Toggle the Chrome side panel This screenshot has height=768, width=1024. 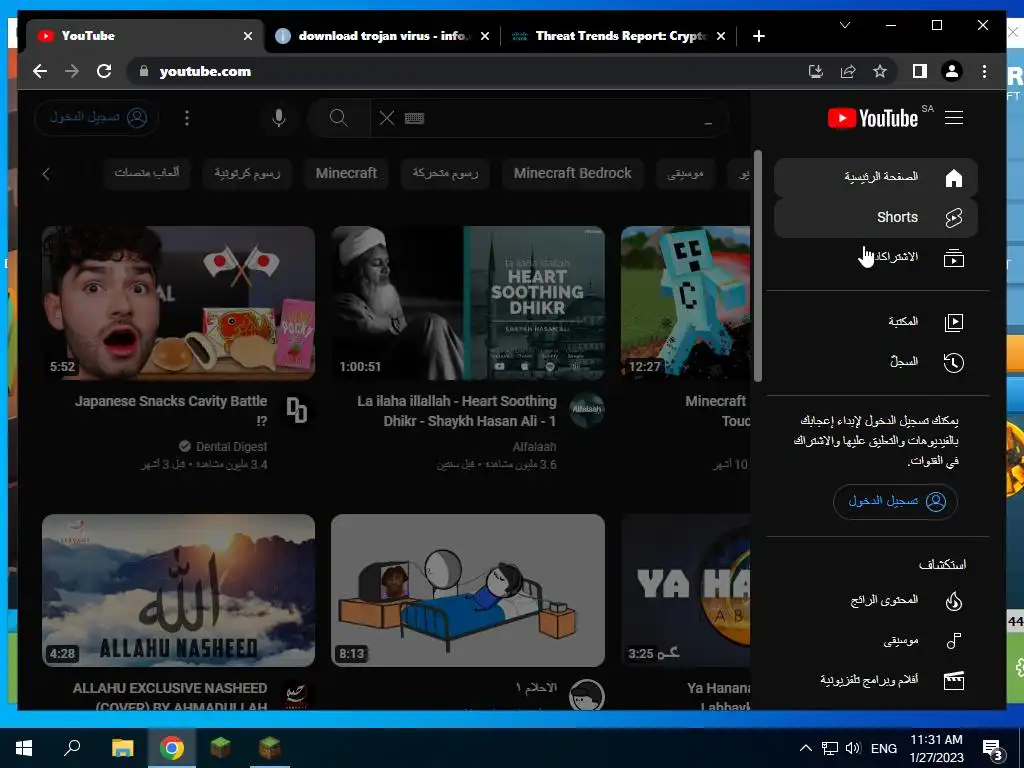pos(920,71)
